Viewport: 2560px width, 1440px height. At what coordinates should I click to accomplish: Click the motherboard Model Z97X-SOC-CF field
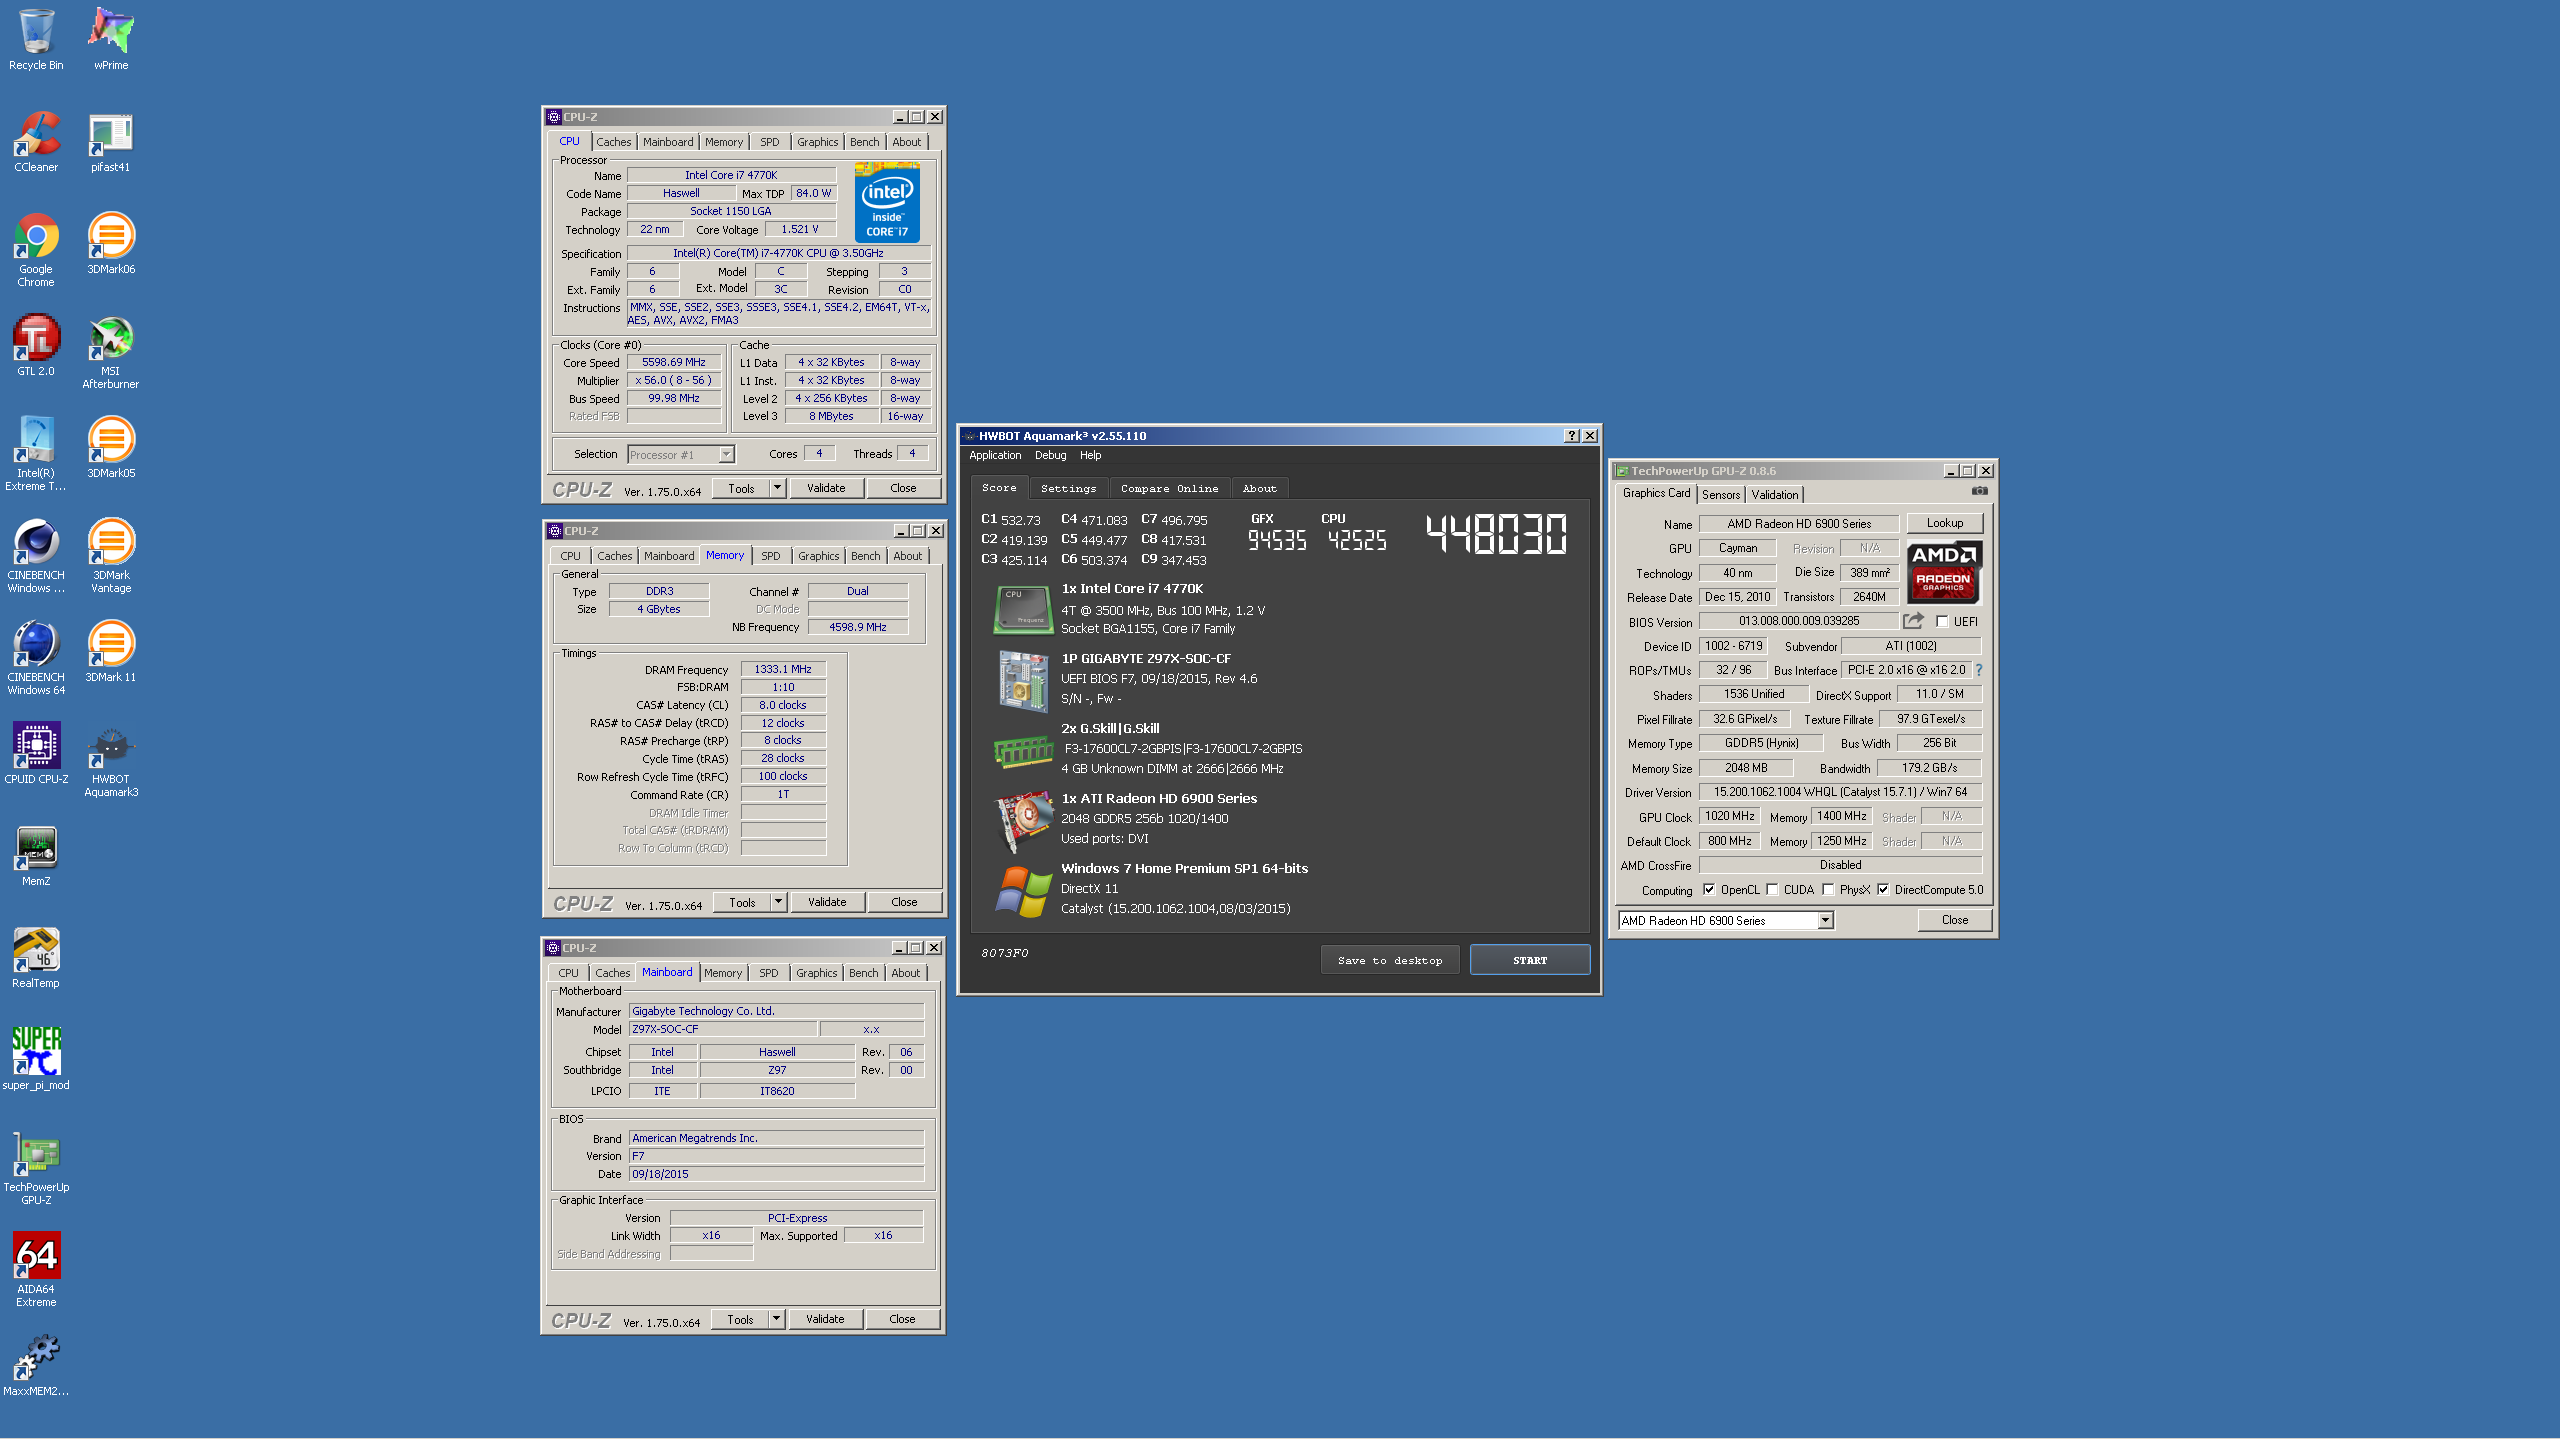pyautogui.click(x=722, y=1029)
